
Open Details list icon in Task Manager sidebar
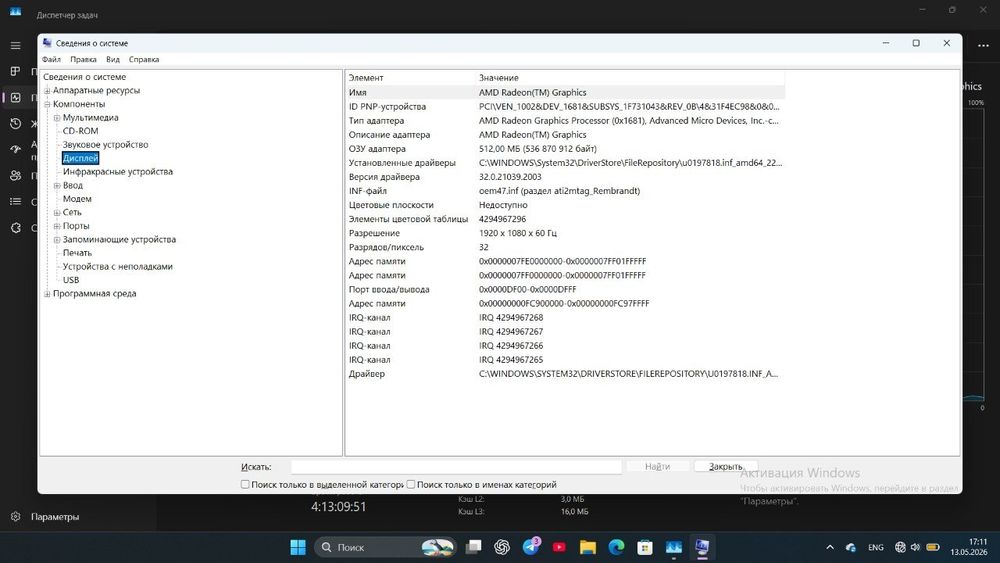(15, 201)
